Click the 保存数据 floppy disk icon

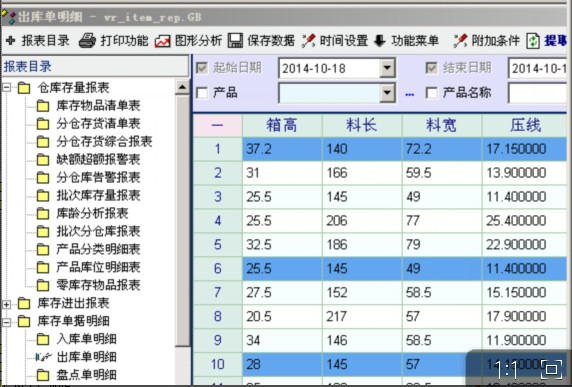[235, 40]
